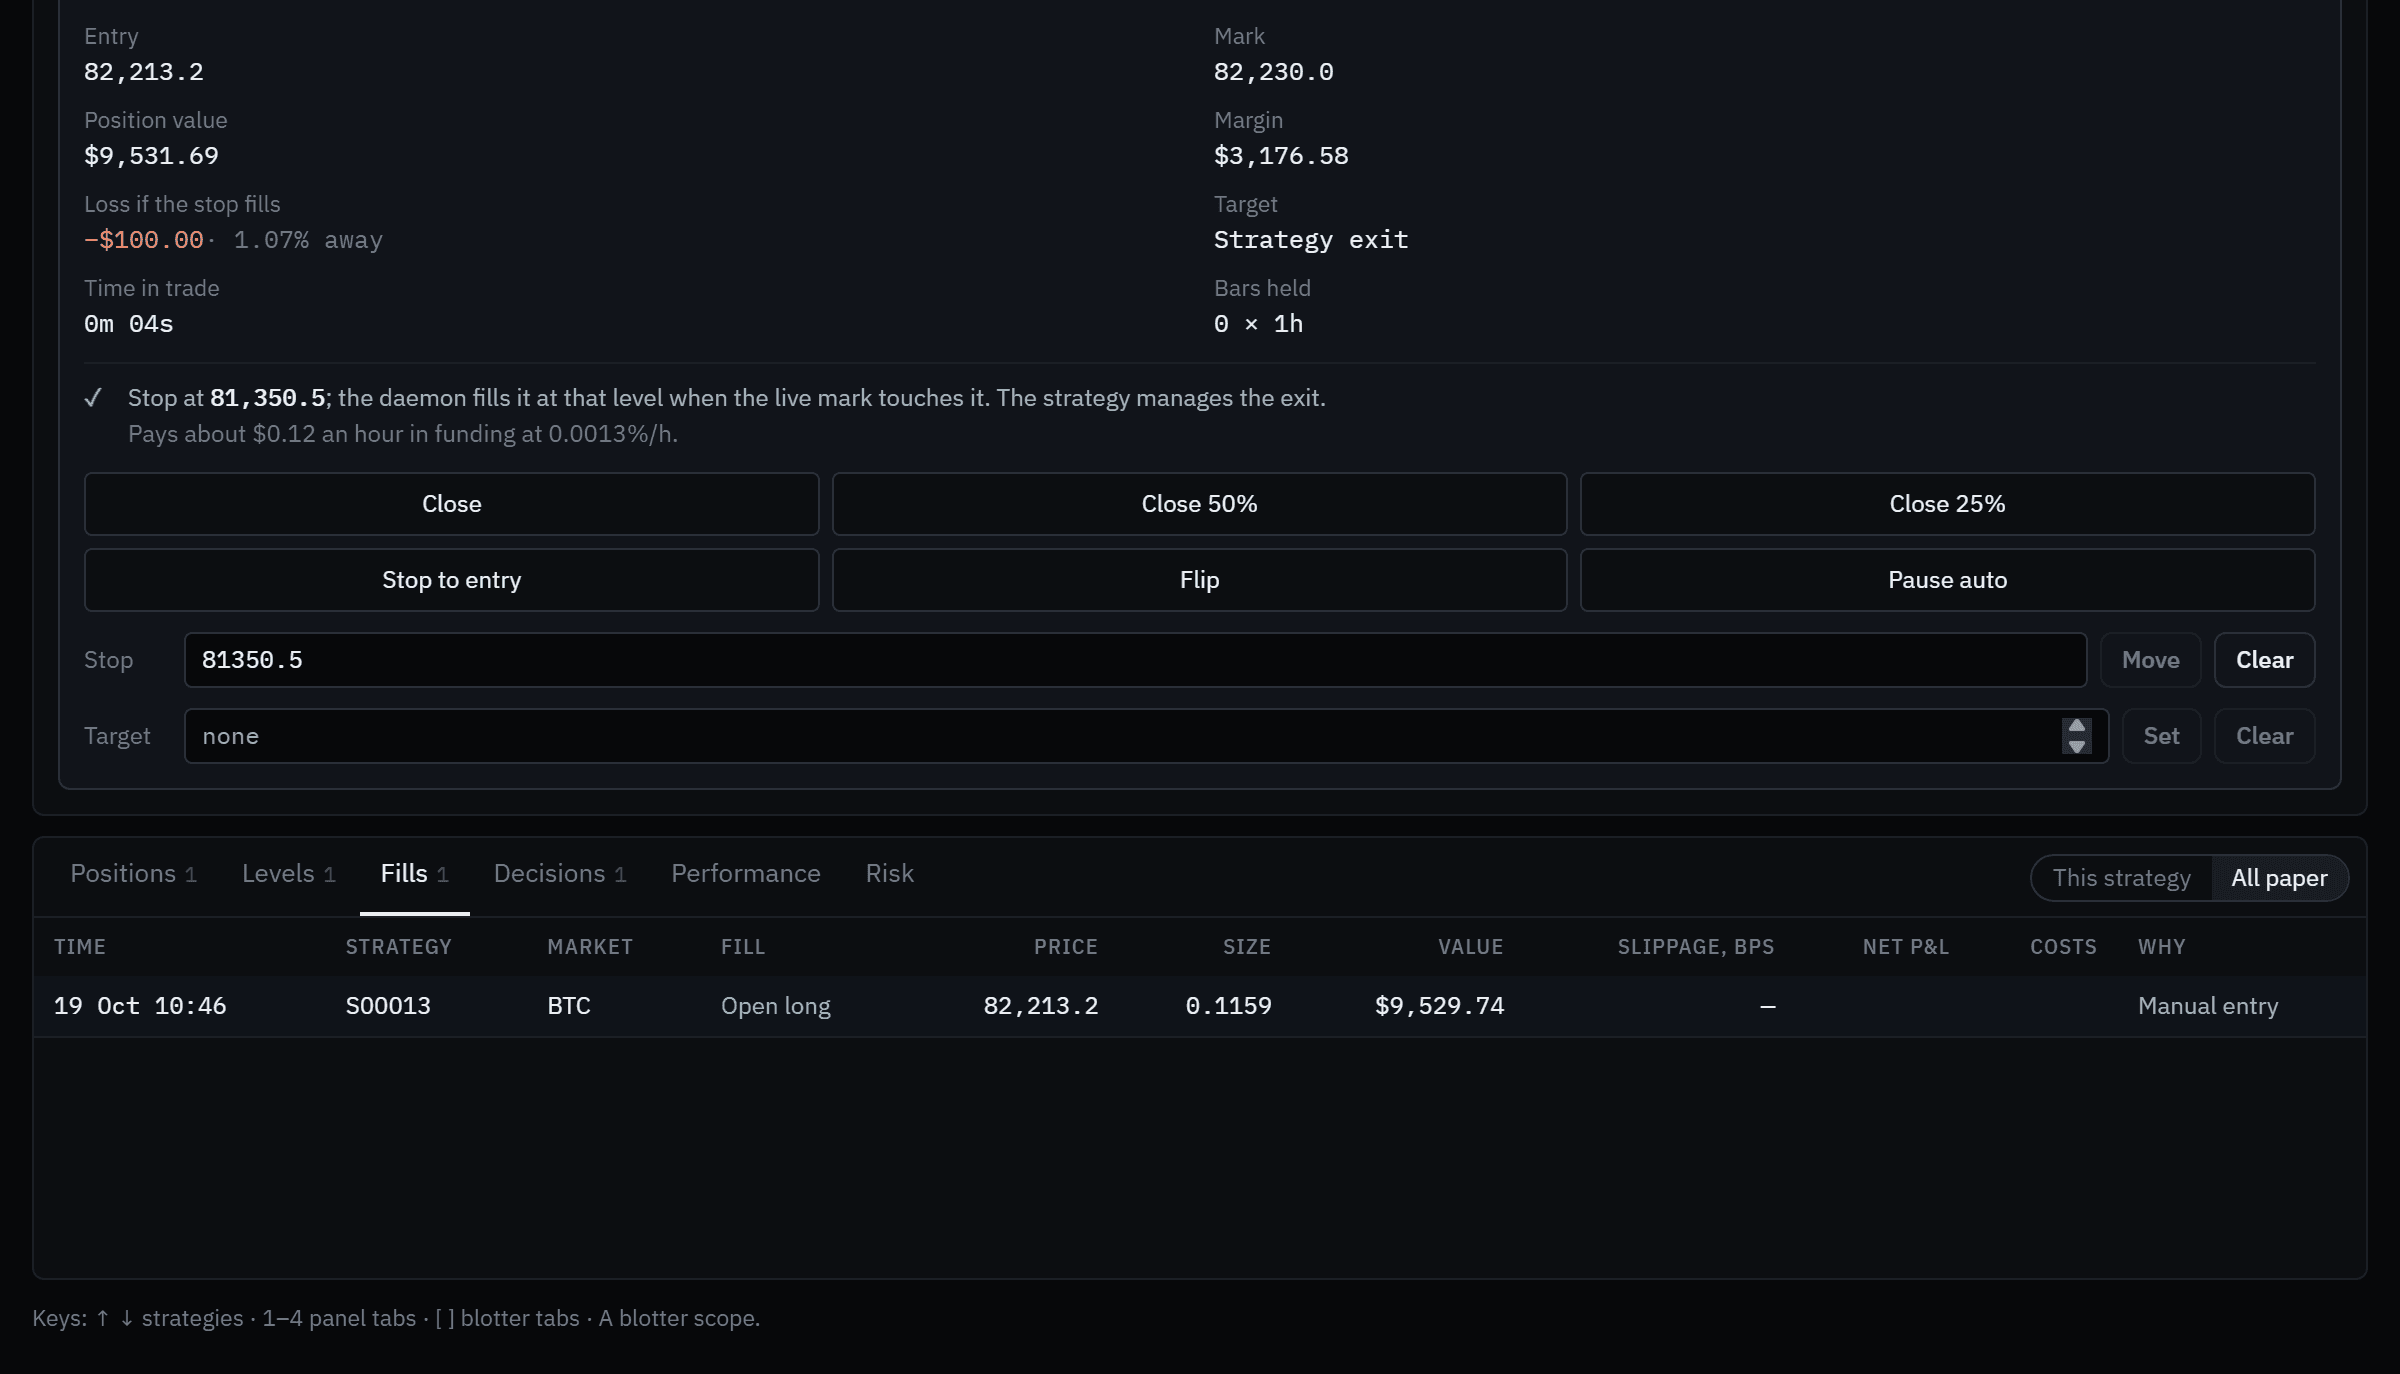Click the stop status checkmark icon
This screenshot has width=2400, height=1374.
coord(93,398)
